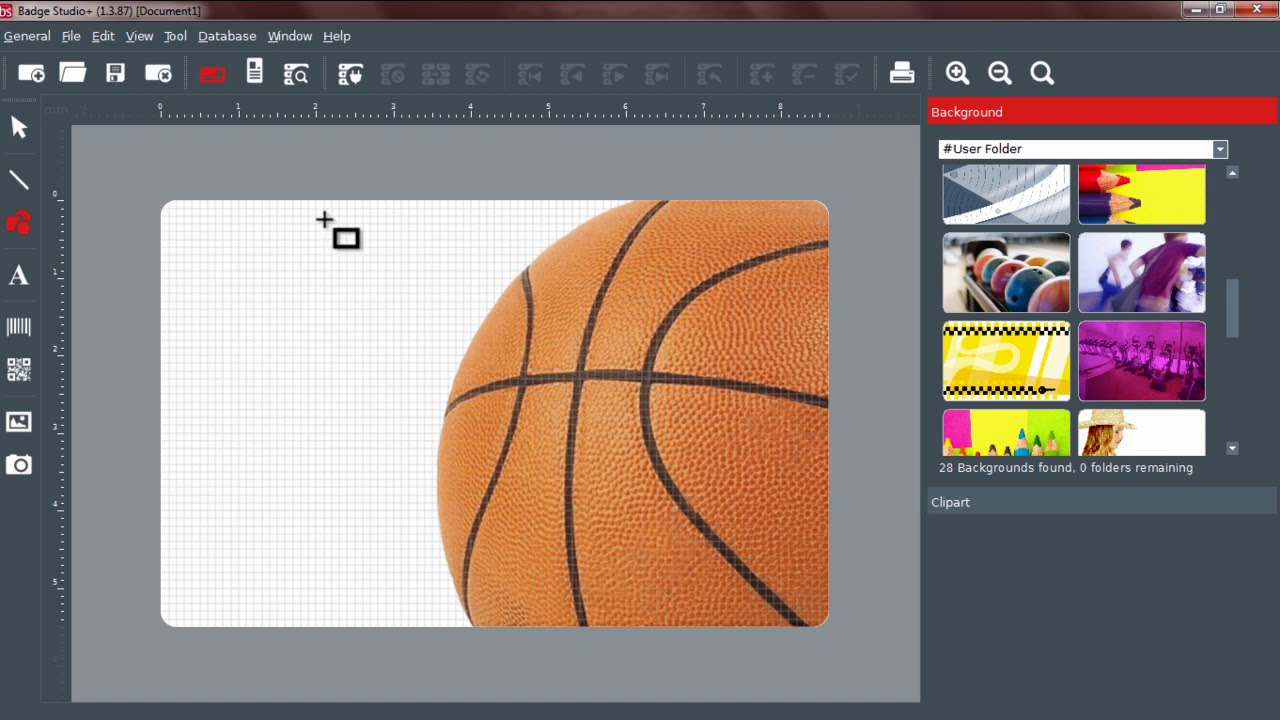Screen dimensions: 1280x720
Task: Create a new card document
Action: [x=31, y=73]
